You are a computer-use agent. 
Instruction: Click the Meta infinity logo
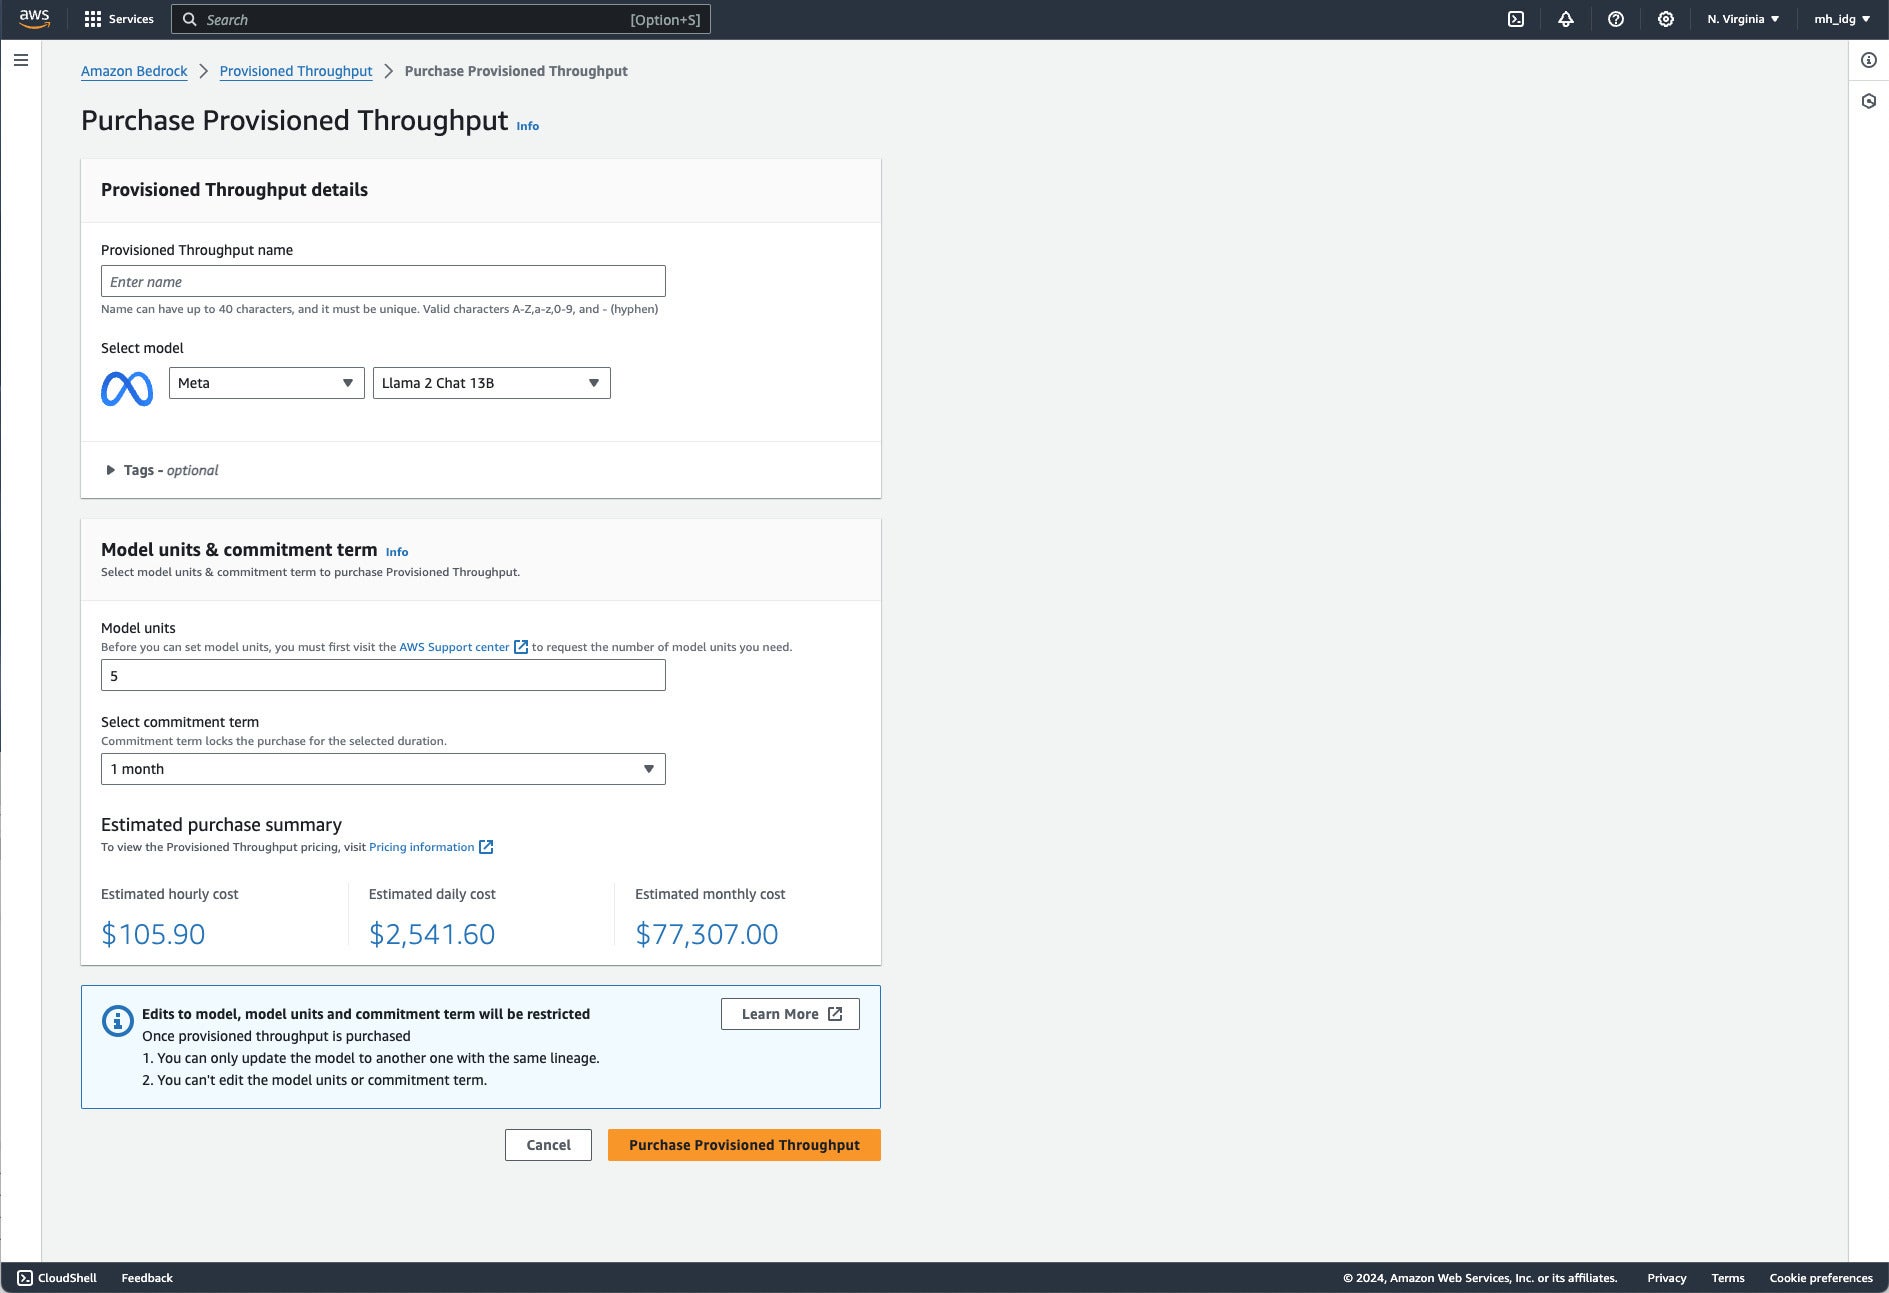coord(127,388)
